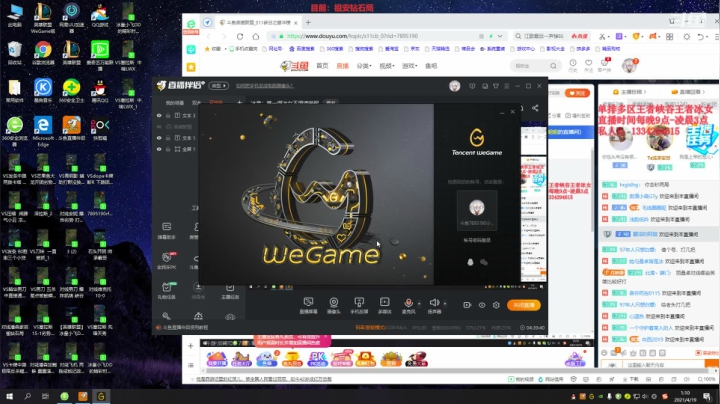Click the orange stop streaming button
The width and height of the screenshot is (720, 404).
(x=524, y=305)
